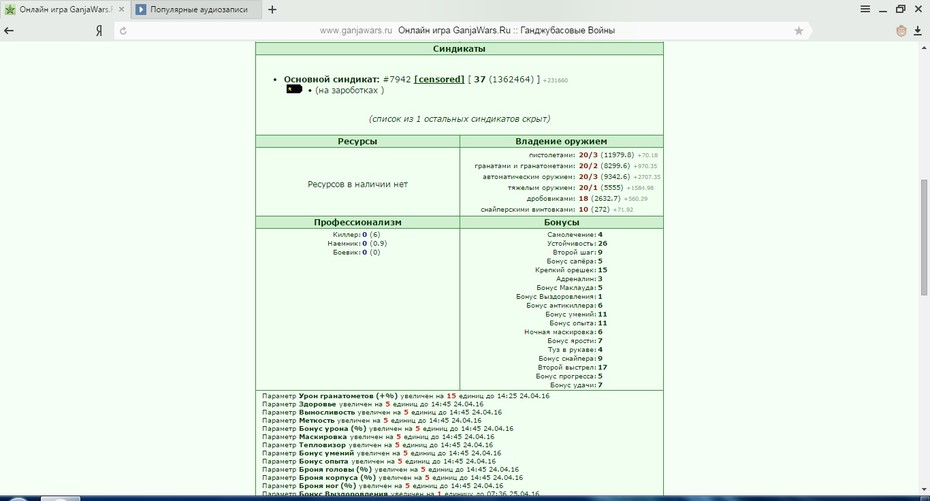Click the 'пистолетами: 20/3' row
This screenshot has width=930, height=501.
tap(593, 155)
